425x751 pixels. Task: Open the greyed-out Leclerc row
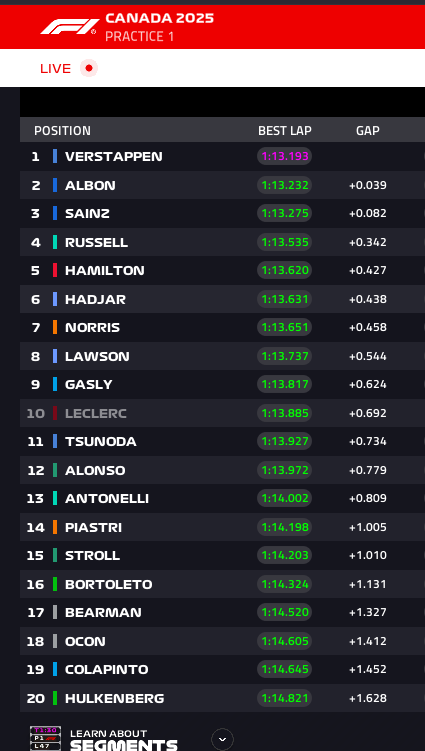(x=222, y=413)
